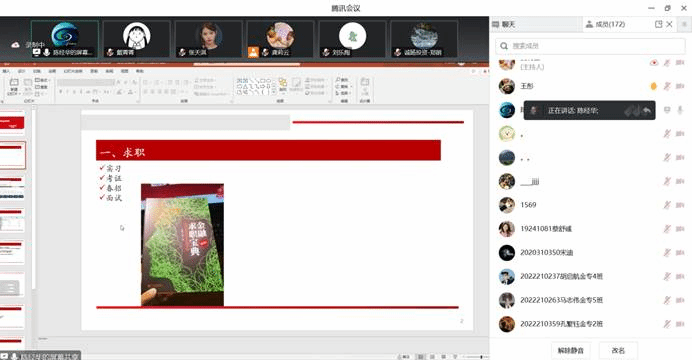Pop out the members panel window
This screenshot has height=360, width=692.
[x=658, y=24]
